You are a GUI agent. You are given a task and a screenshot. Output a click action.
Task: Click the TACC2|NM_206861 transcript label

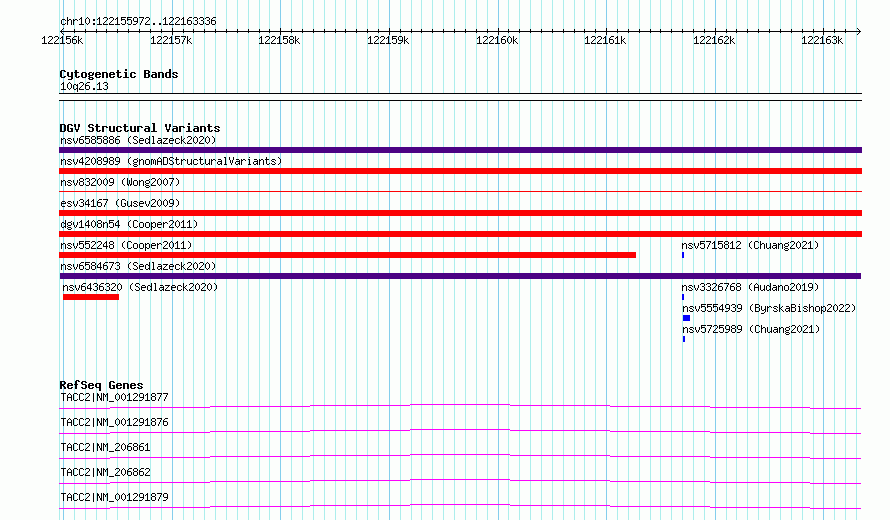105,447
